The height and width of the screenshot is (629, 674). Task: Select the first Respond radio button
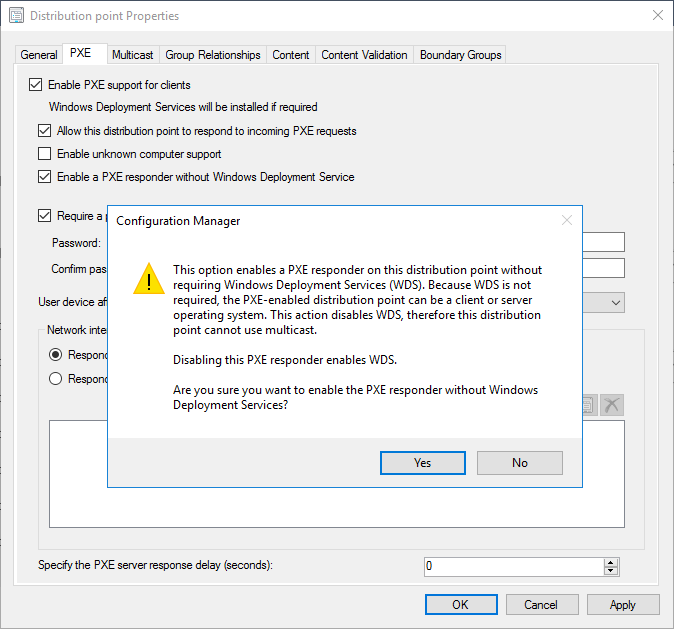tap(56, 354)
